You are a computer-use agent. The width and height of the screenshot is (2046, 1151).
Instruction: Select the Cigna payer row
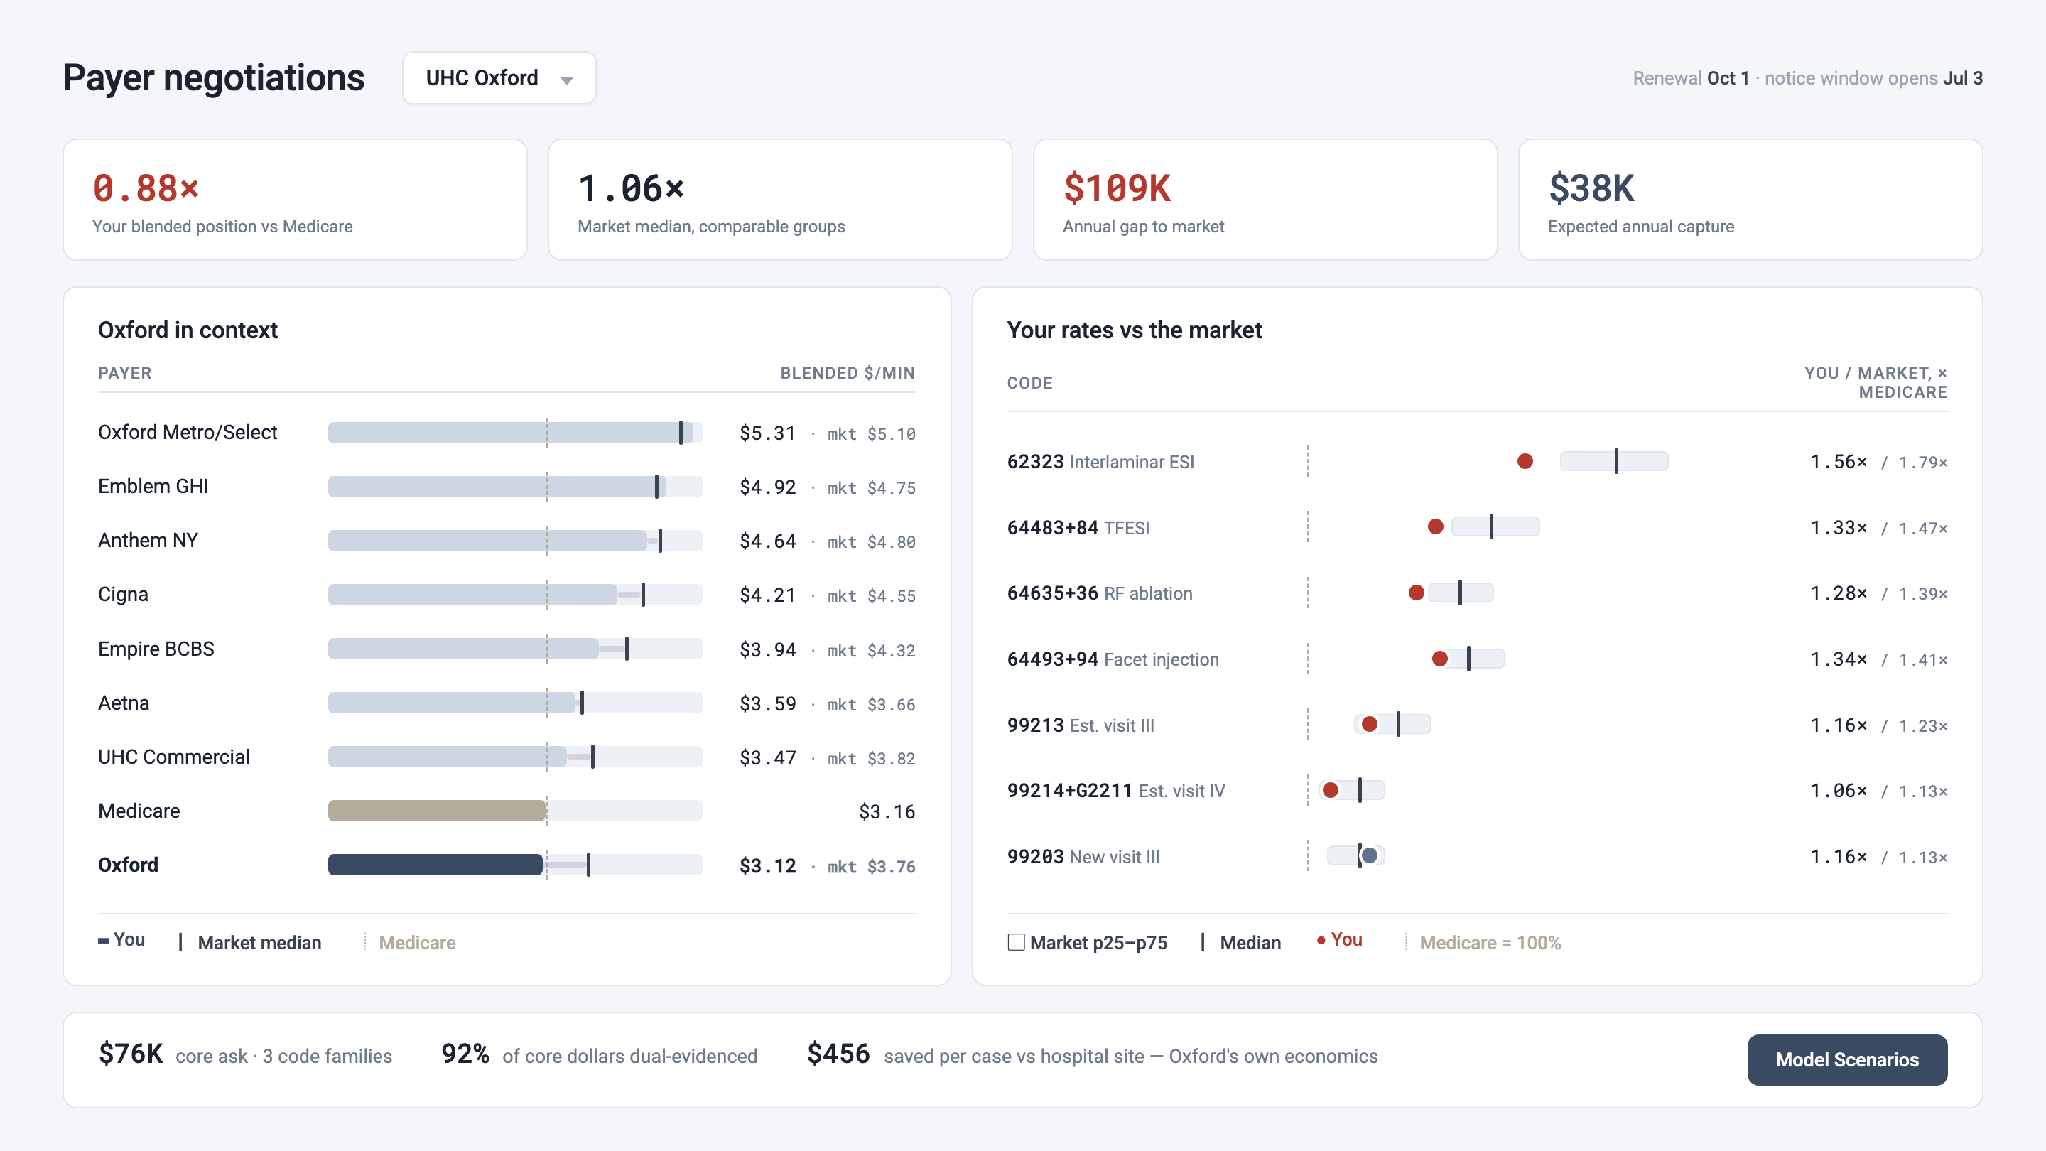point(507,595)
